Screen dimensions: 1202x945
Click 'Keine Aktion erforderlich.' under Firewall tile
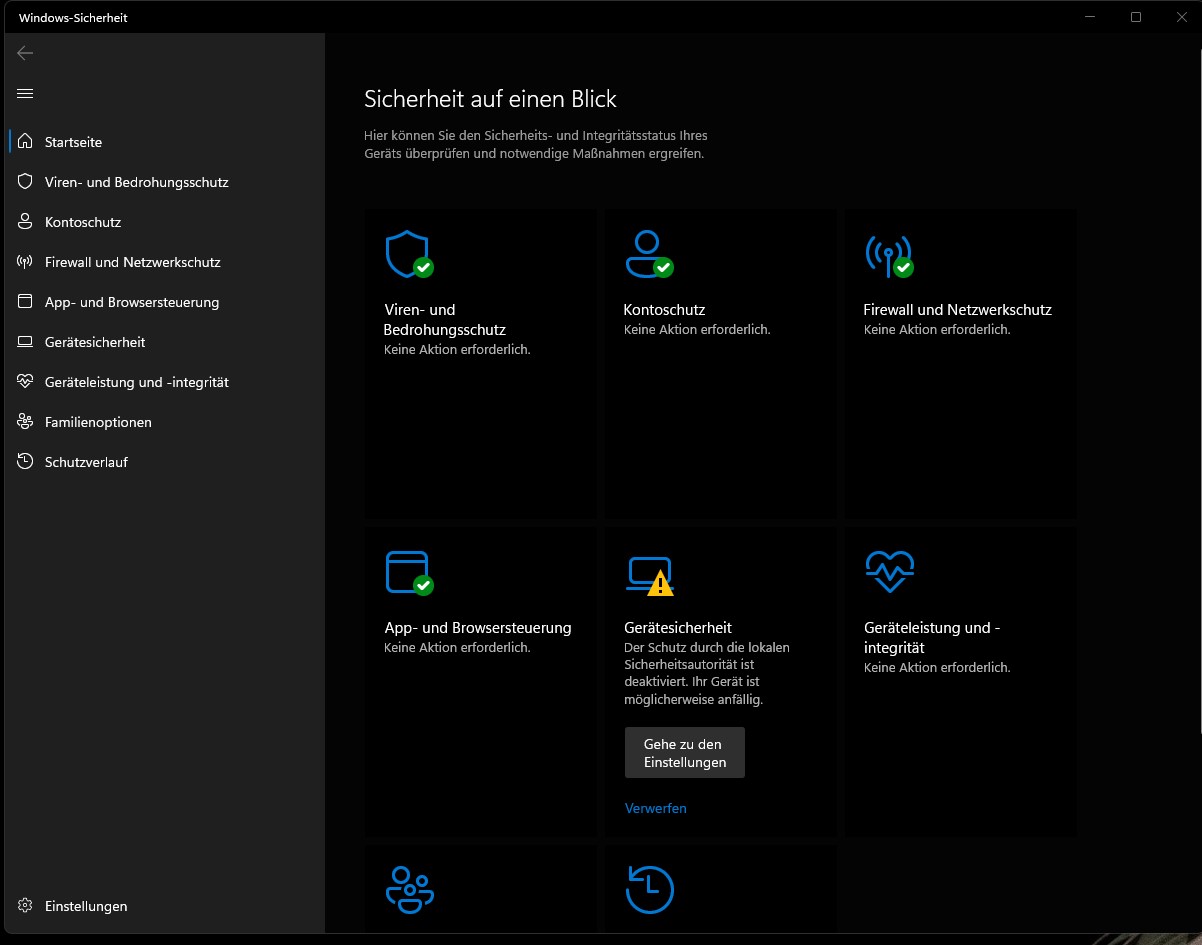pyautogui.click(x=937, y=329)
